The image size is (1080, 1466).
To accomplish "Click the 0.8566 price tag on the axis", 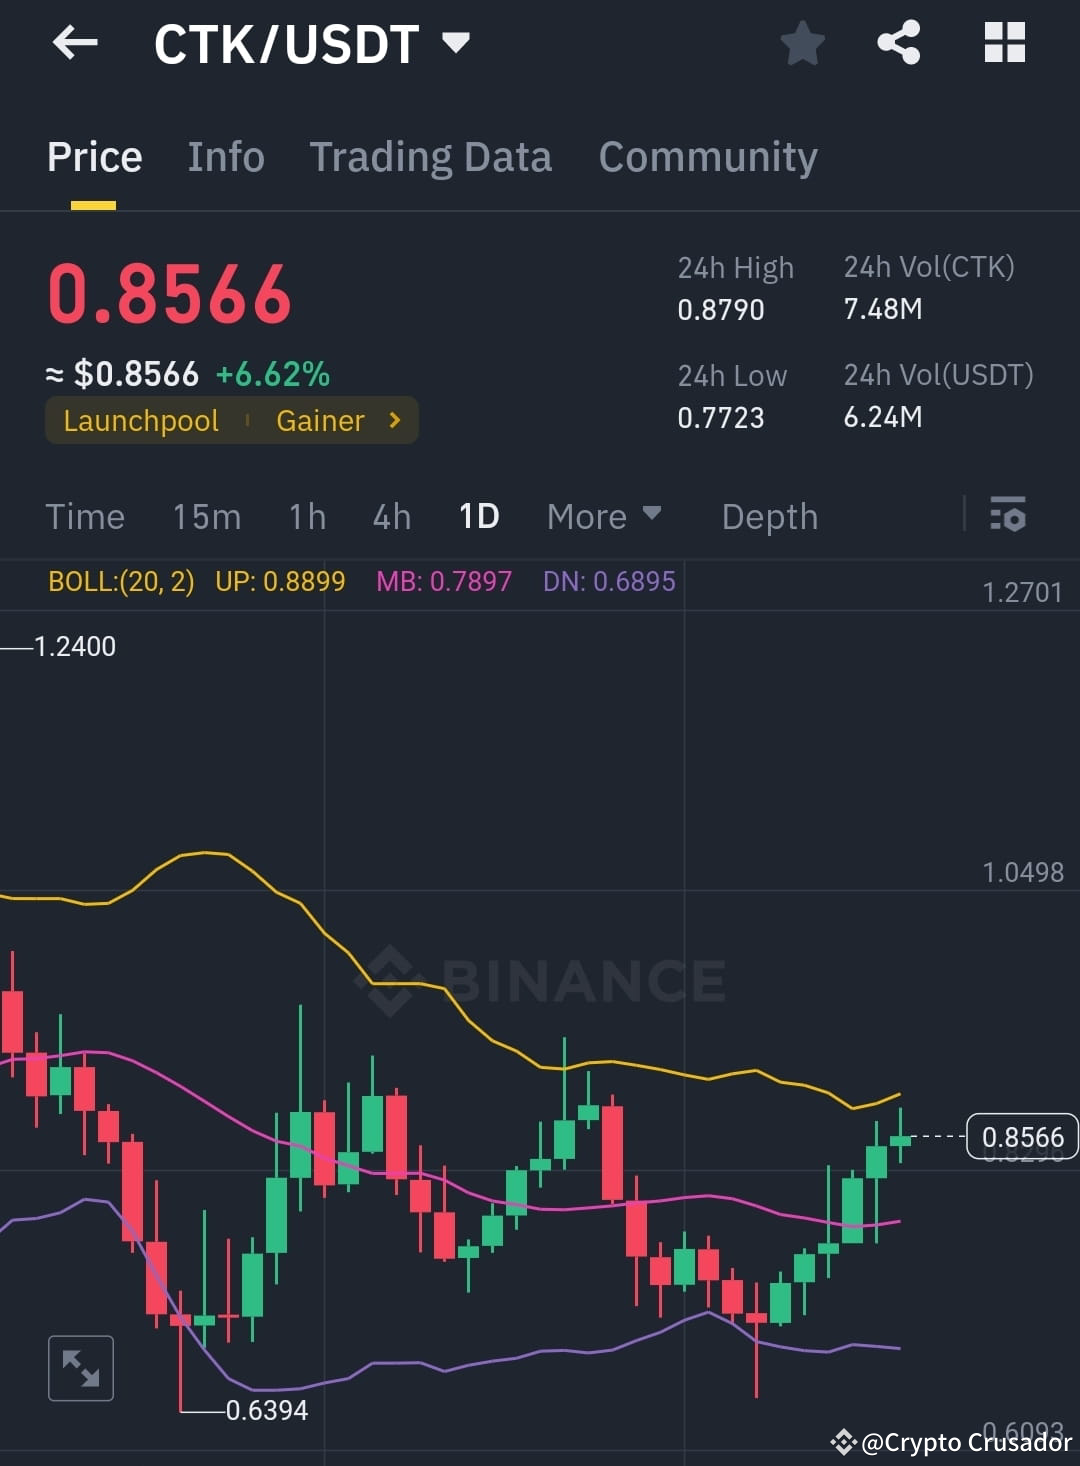I will (1022, 1136).
